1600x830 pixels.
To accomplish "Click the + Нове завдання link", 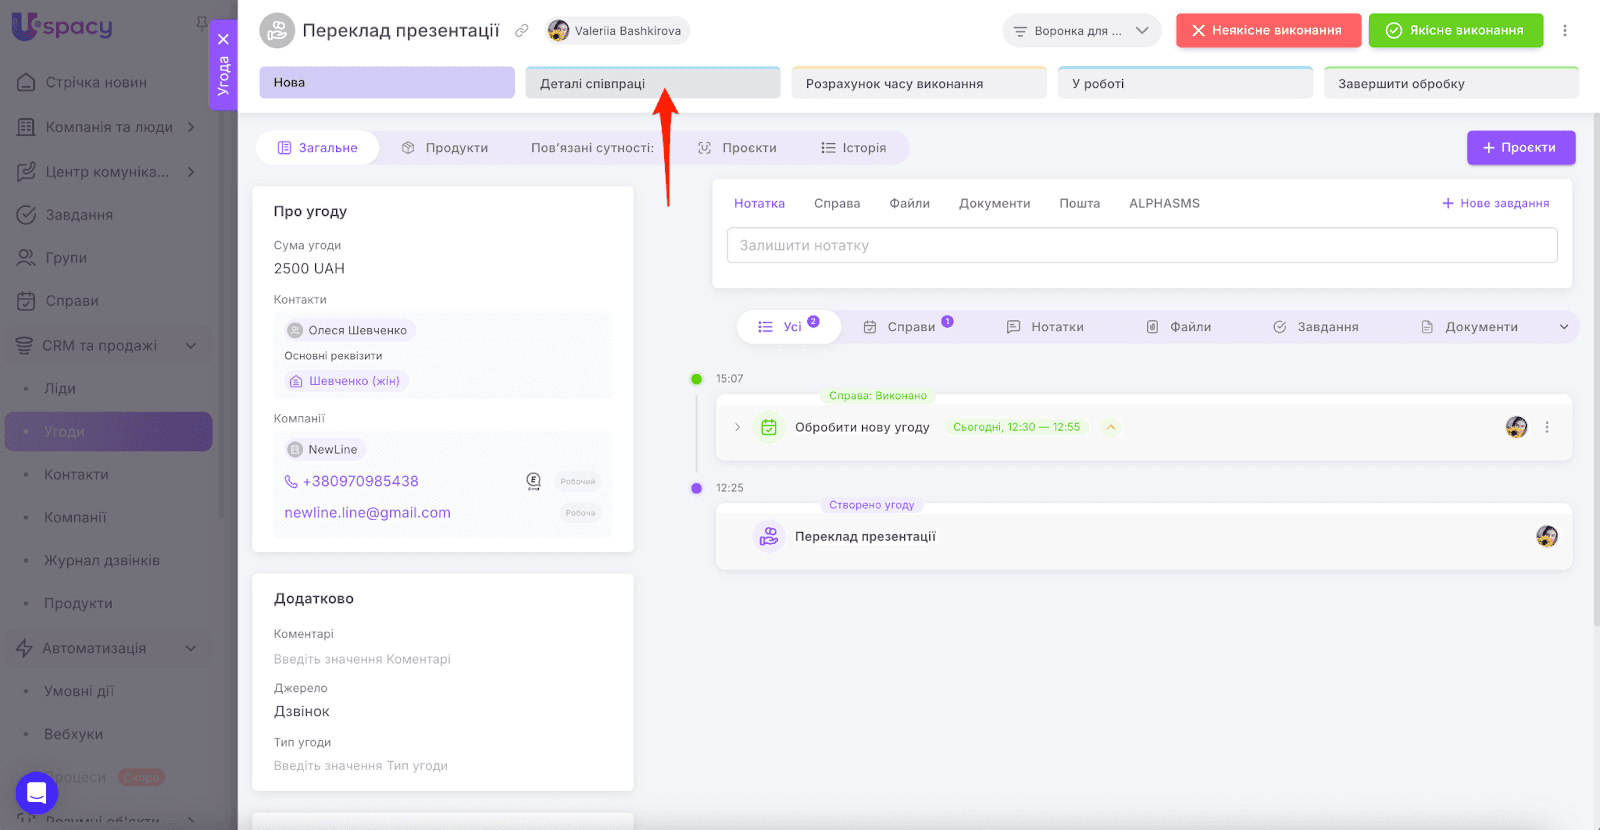I will (x=1495, y=204).
